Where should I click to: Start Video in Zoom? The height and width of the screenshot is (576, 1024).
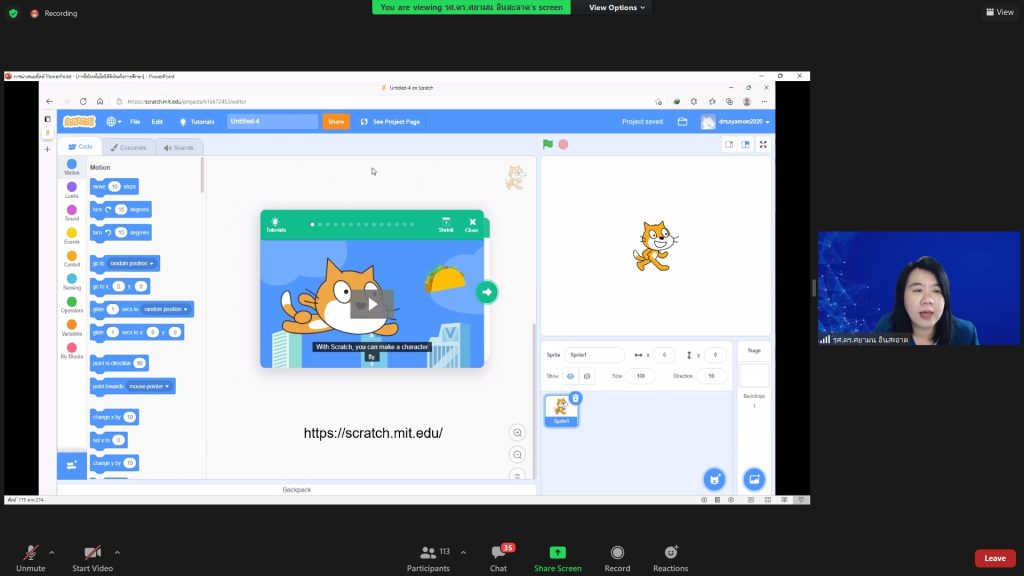point(92,558)
